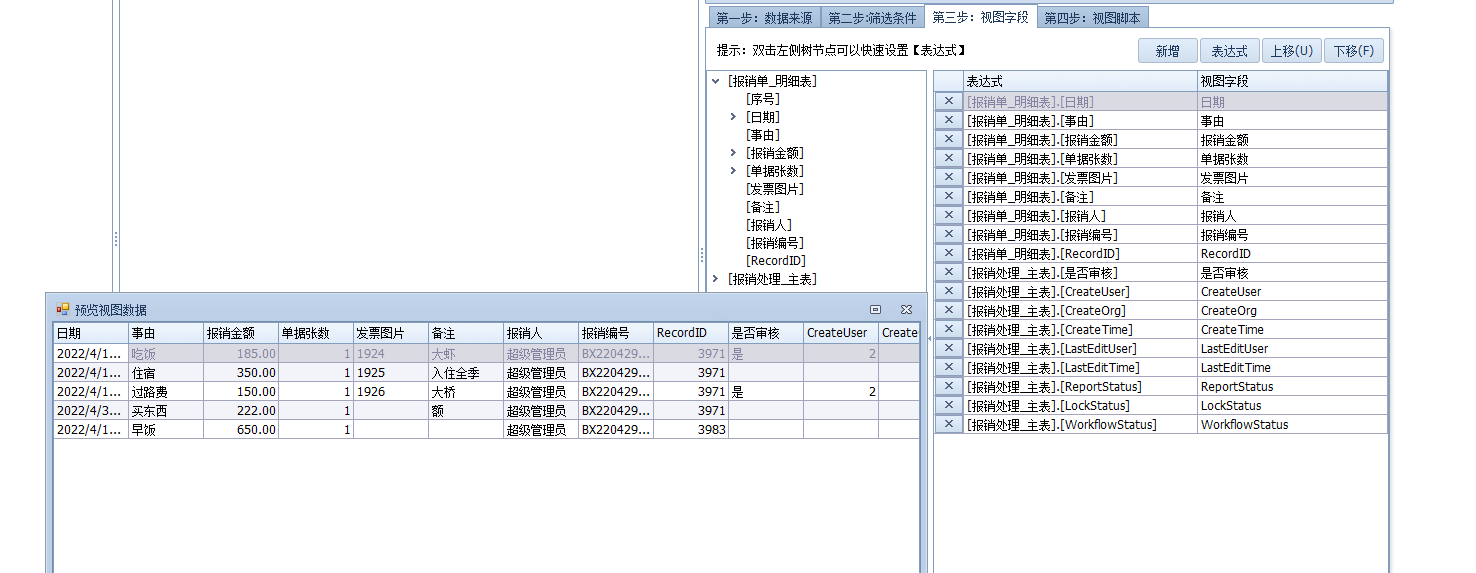Click the 表达式 button
This screenshot has width=1476, height=573.
[1229, 51]
